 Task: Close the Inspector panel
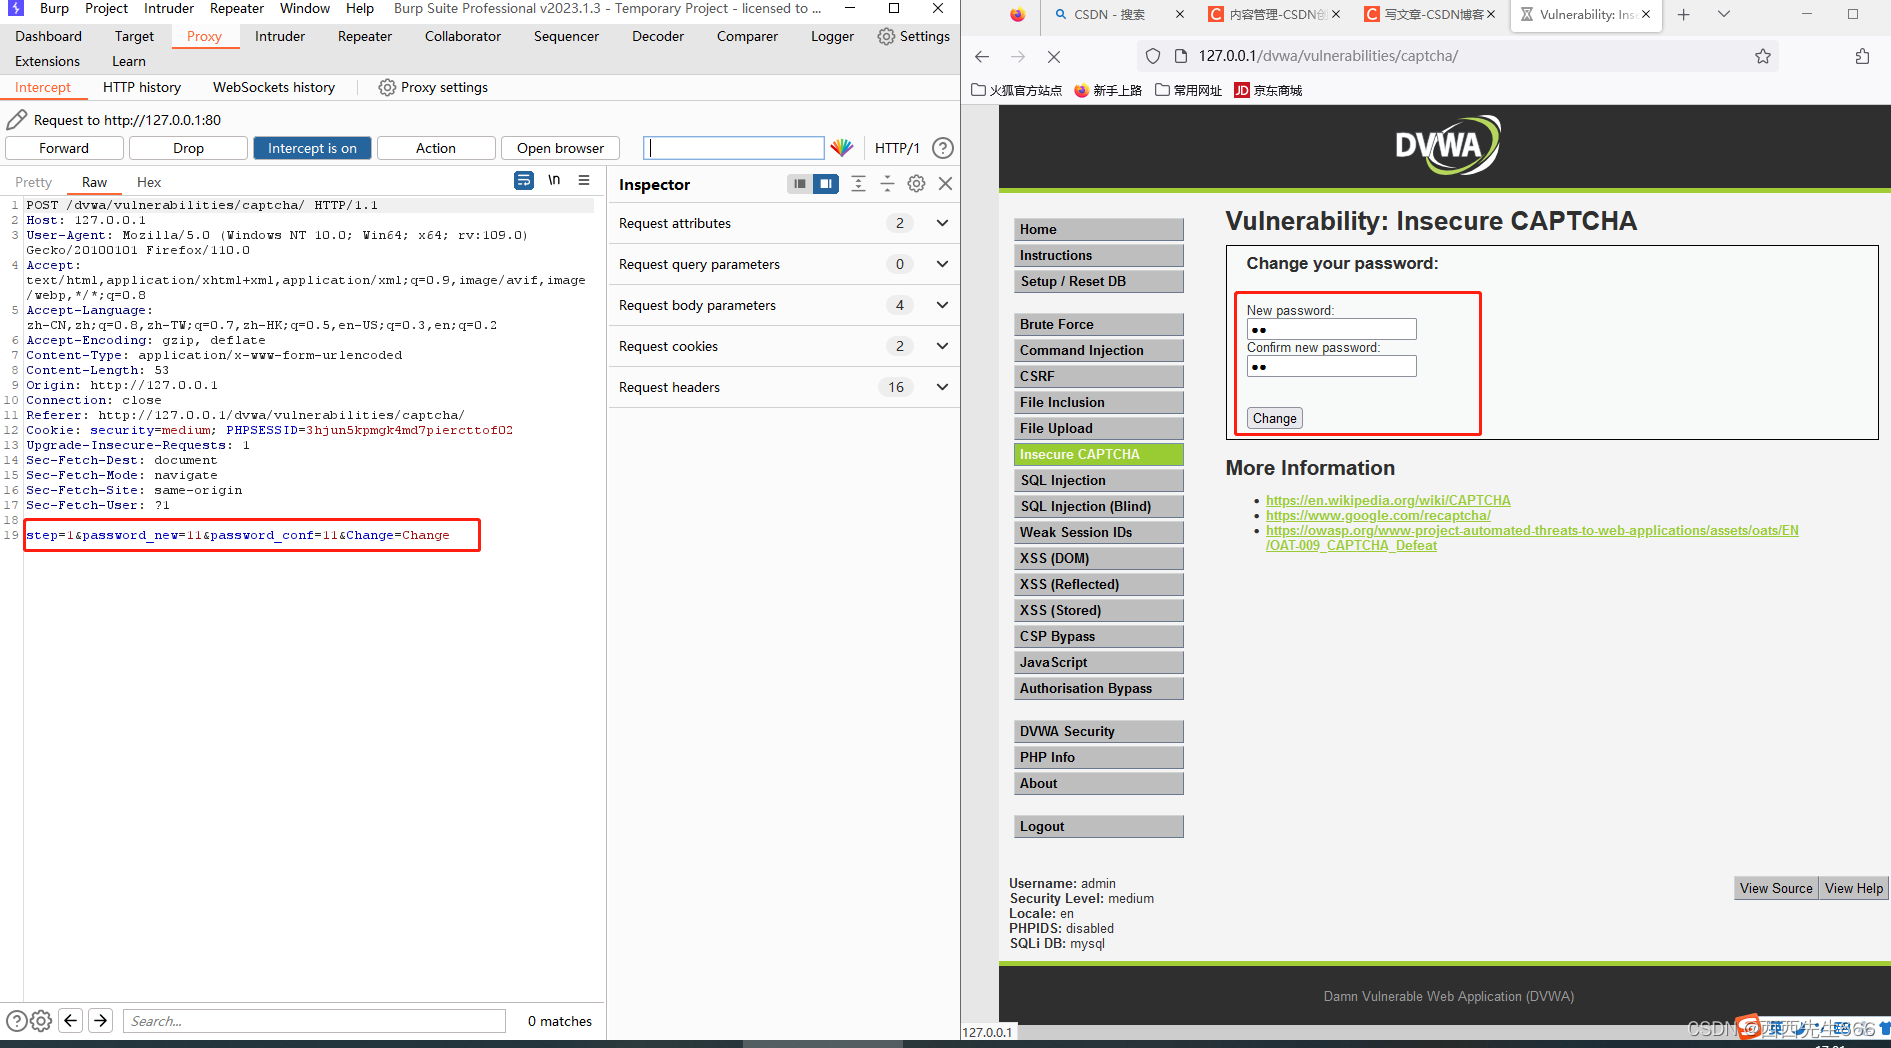coord(945,184)
